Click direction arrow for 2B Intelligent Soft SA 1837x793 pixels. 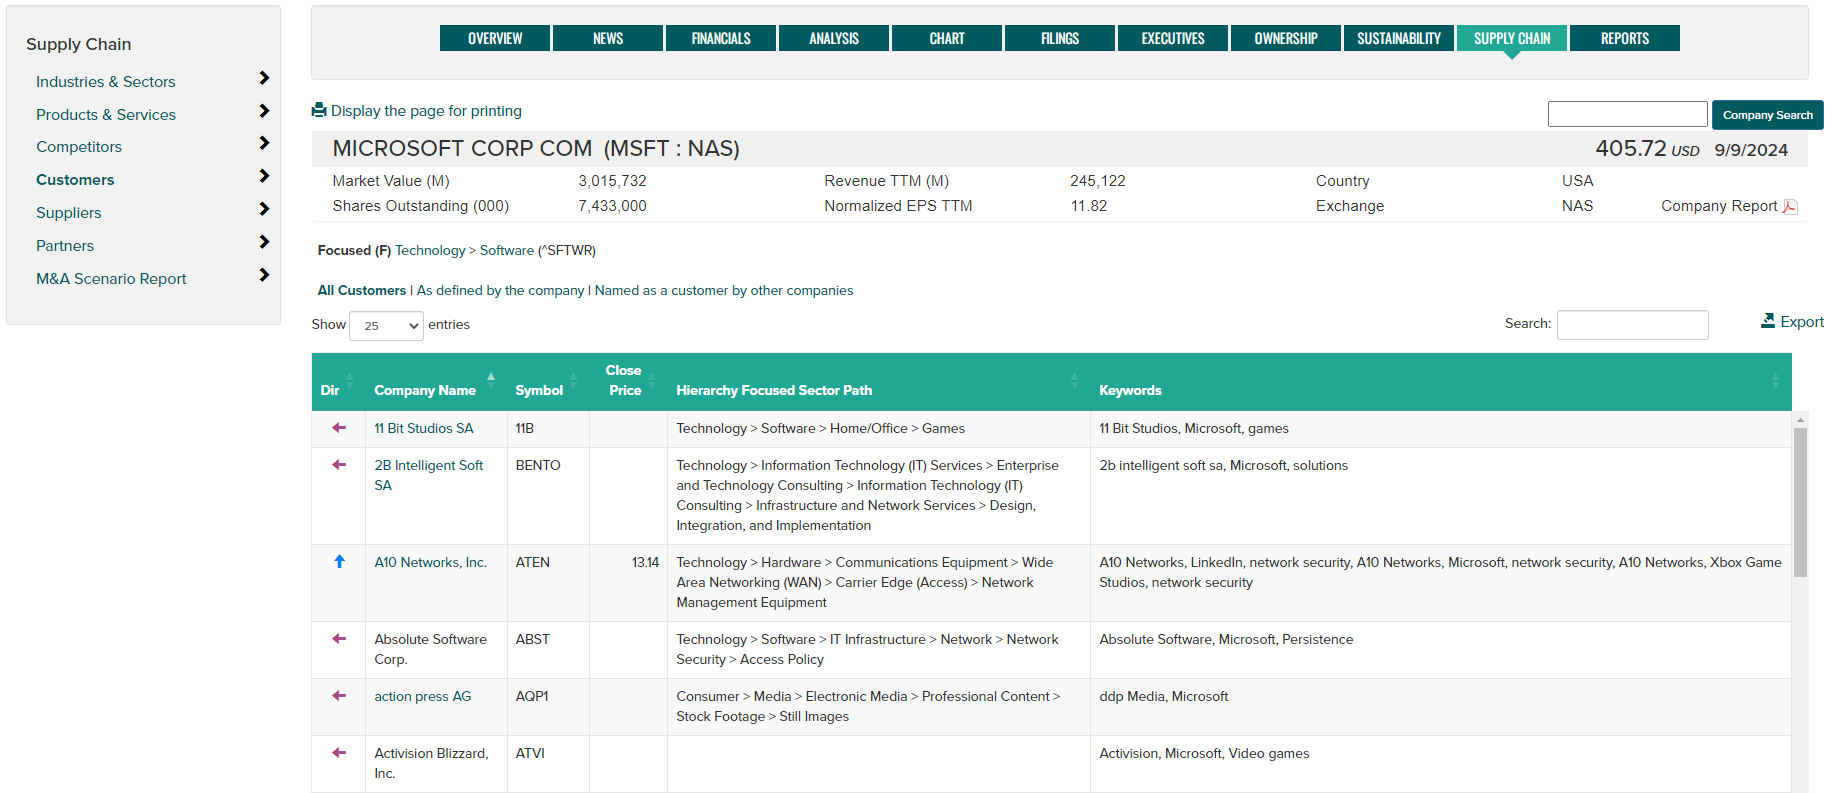[x=339, y=465]
